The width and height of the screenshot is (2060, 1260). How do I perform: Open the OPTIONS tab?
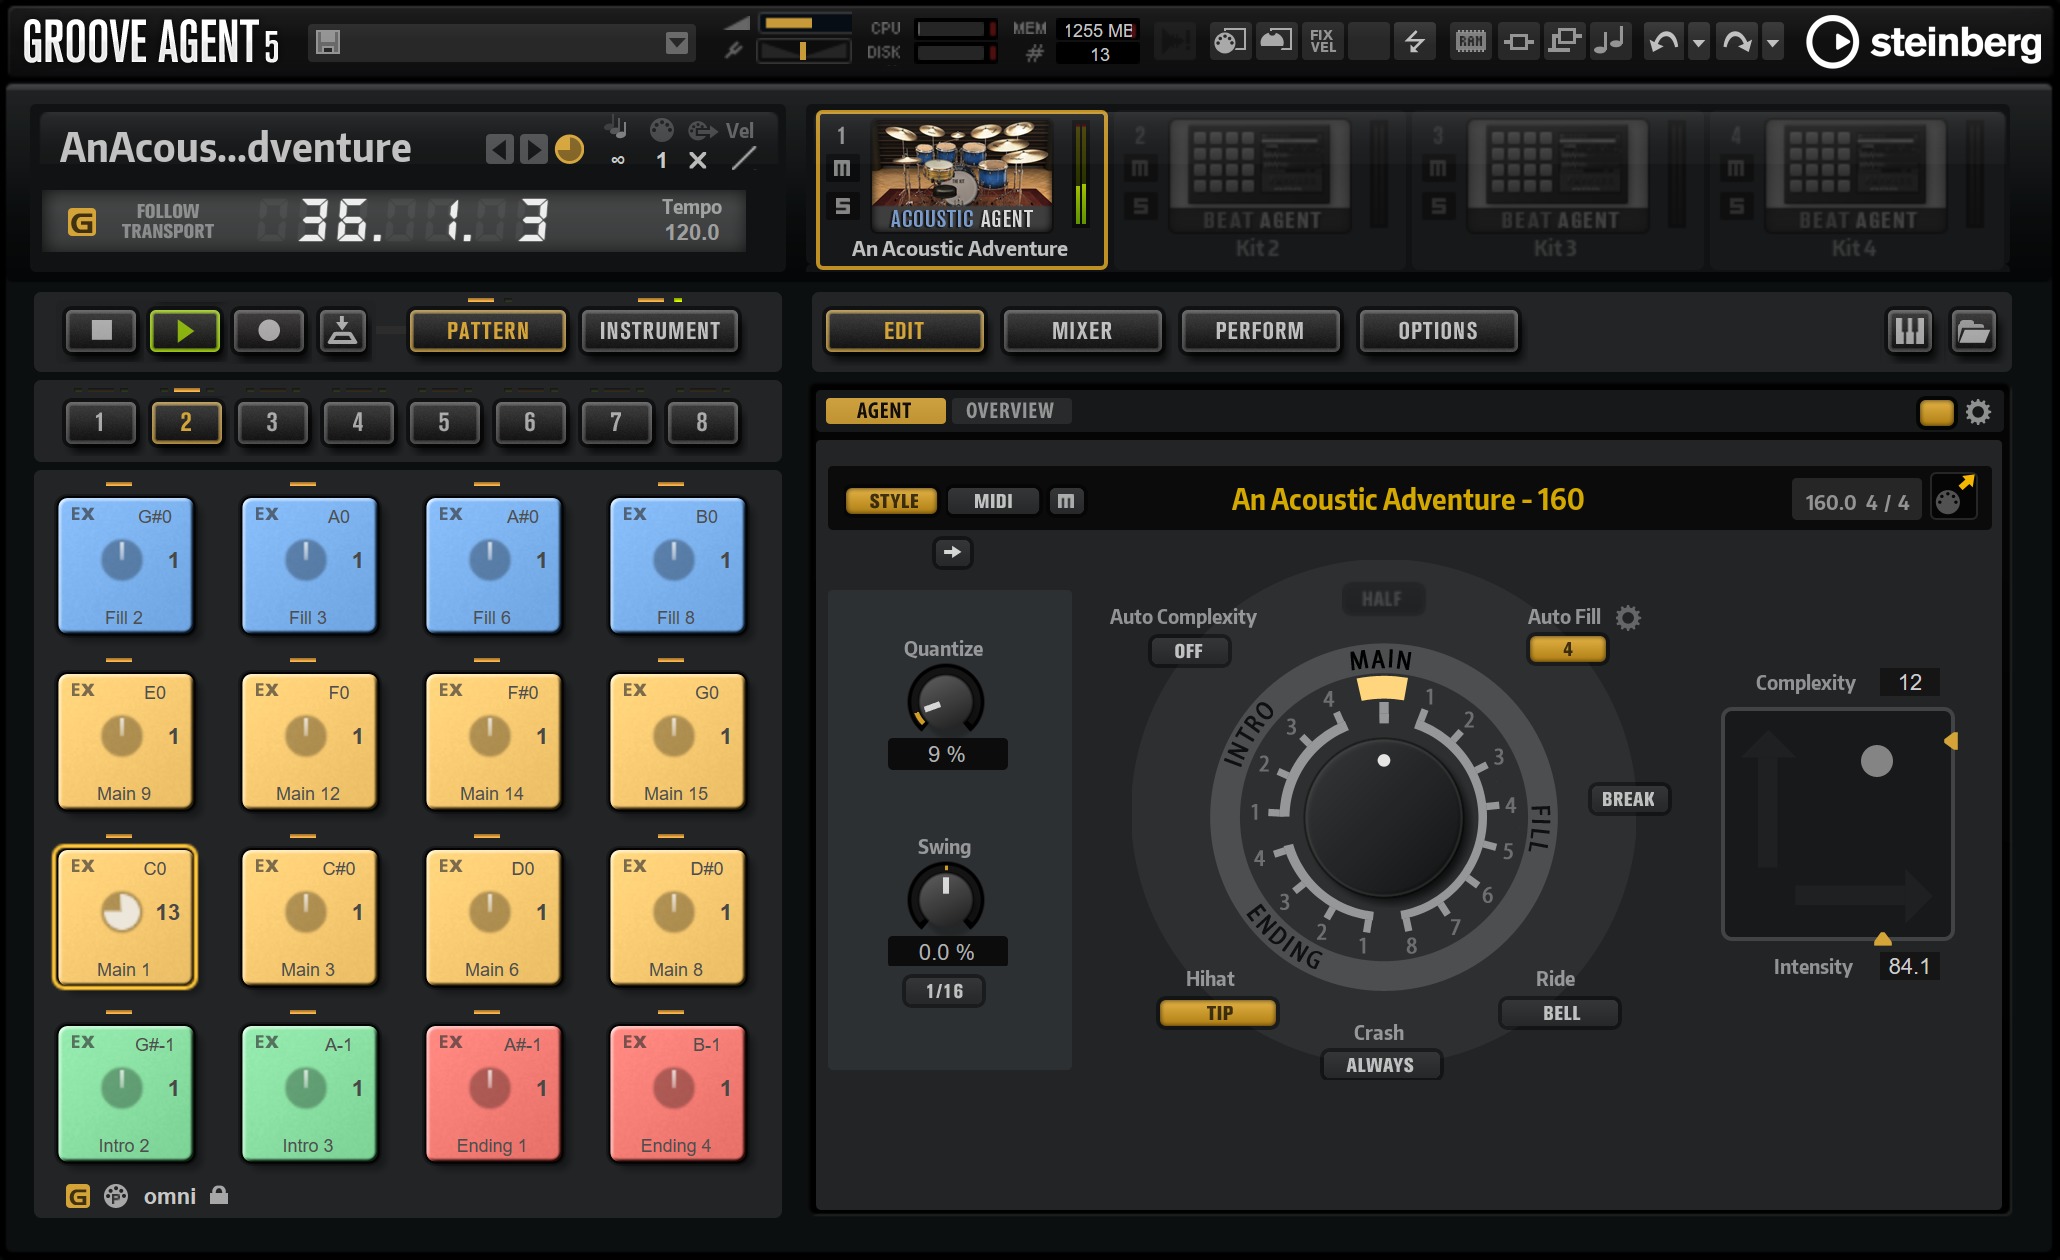point(1438,331)
